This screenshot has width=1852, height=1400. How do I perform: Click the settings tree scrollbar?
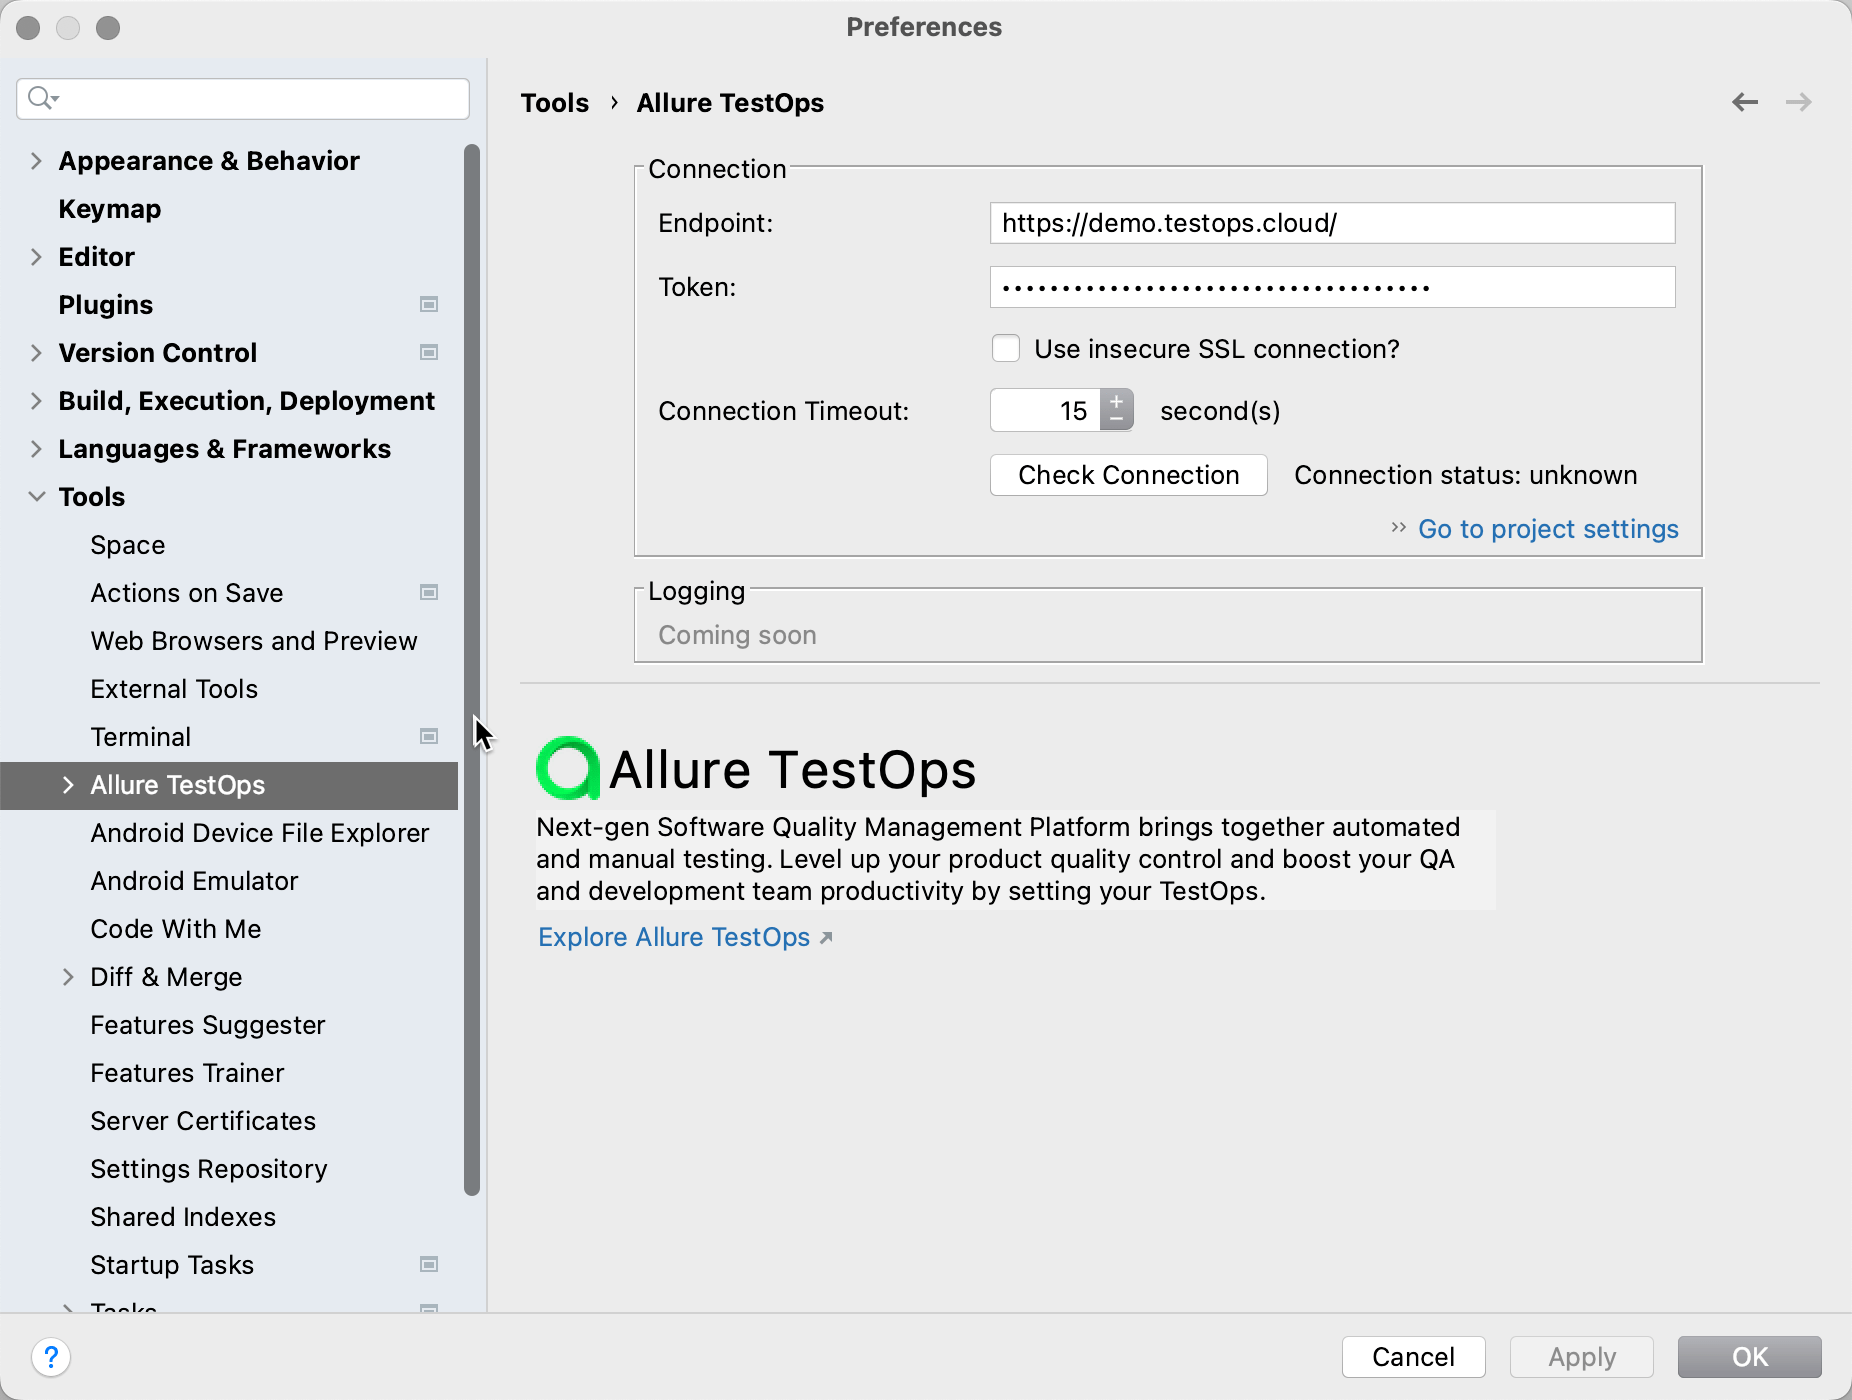click(472, 670)
